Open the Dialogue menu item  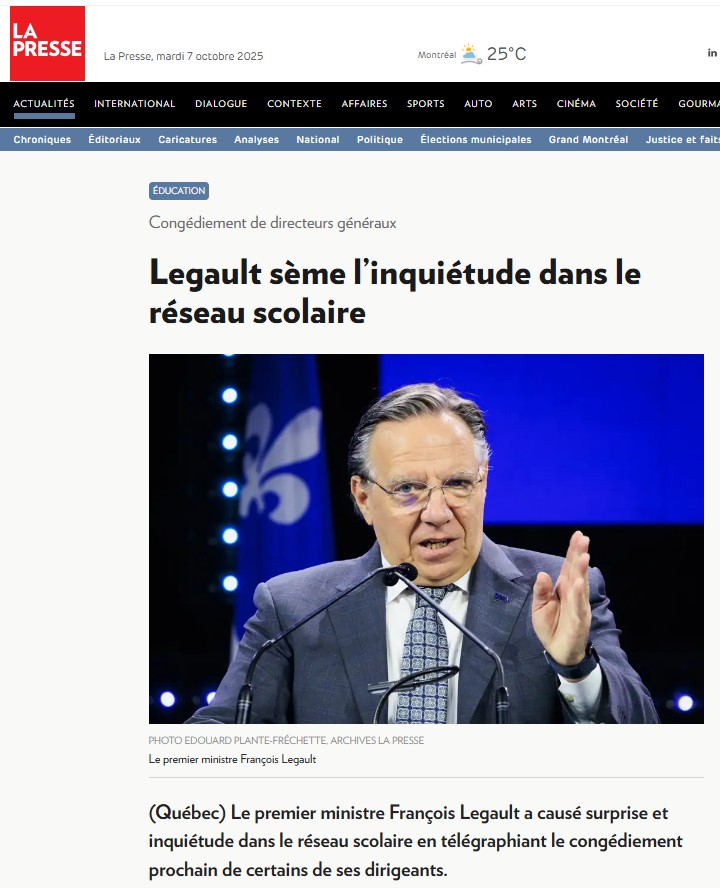click(221, 104)
